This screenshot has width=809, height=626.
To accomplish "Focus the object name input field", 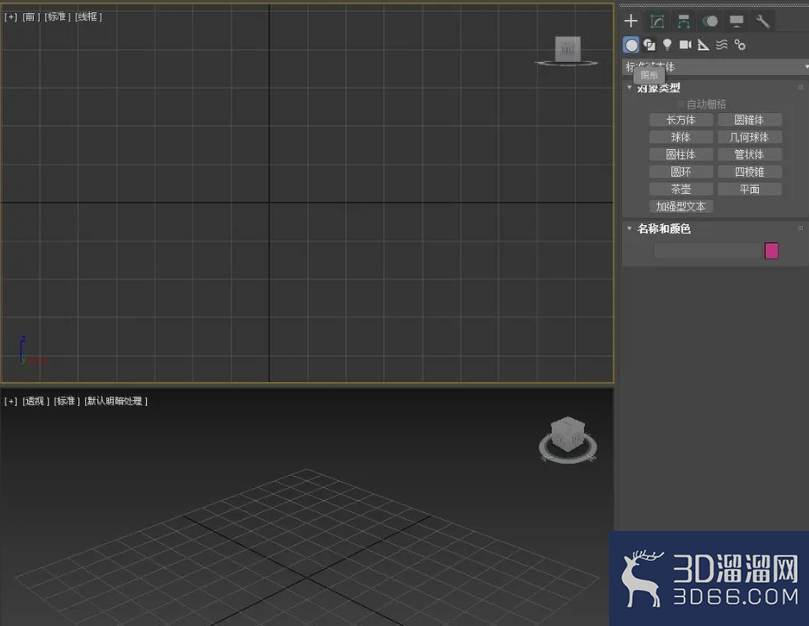I will click(x=707, y=251).
